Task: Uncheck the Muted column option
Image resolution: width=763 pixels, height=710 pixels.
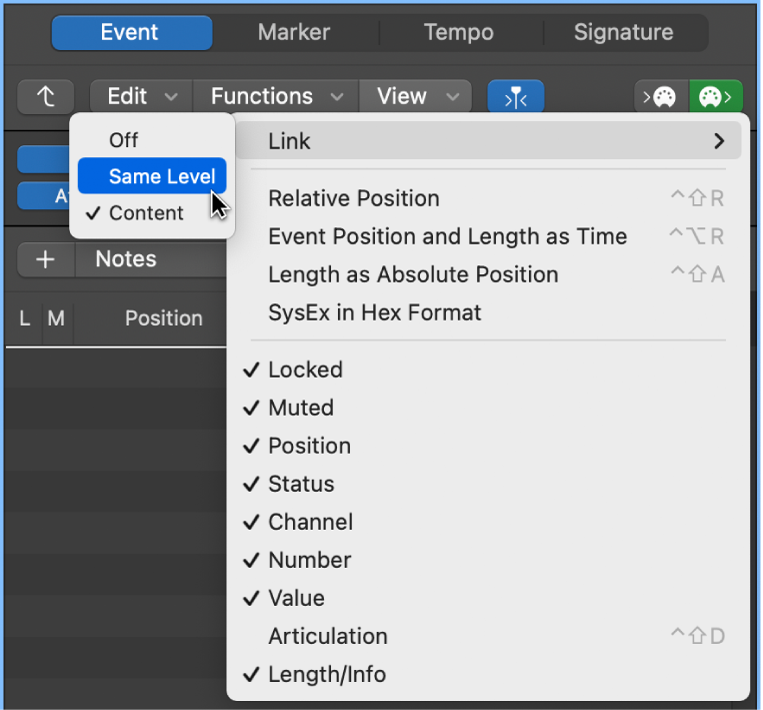Action: tap(300, 408)
